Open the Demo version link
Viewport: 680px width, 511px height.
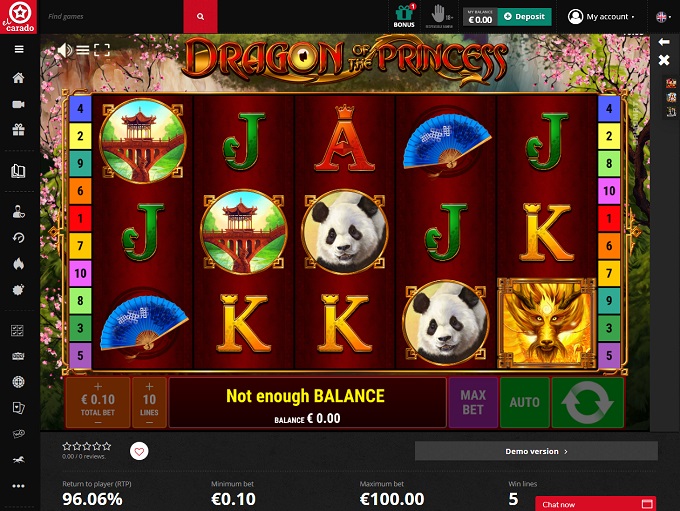click(536, 452)
